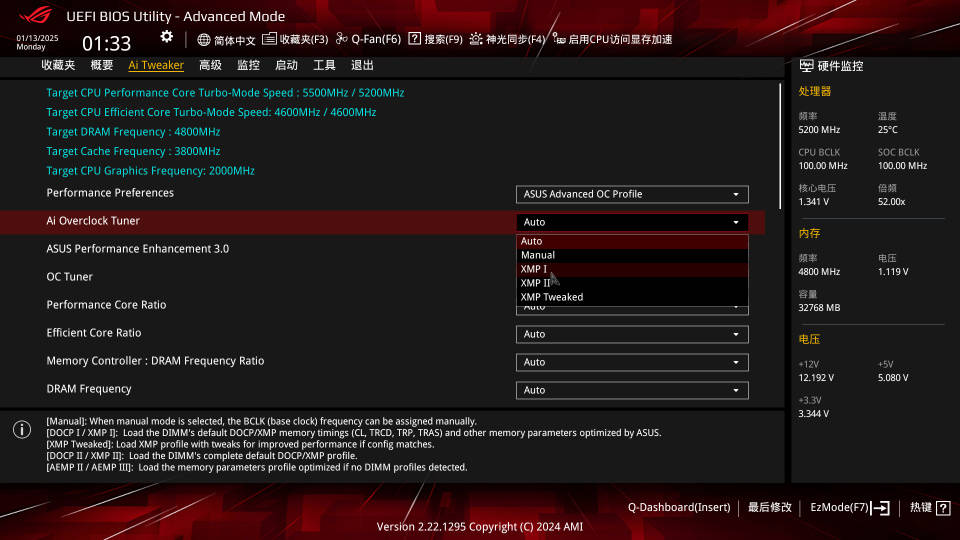The image size is (960, 540).
Task: Click the 01/13/2025 Monday date
Action: click(x=37, y=42)
